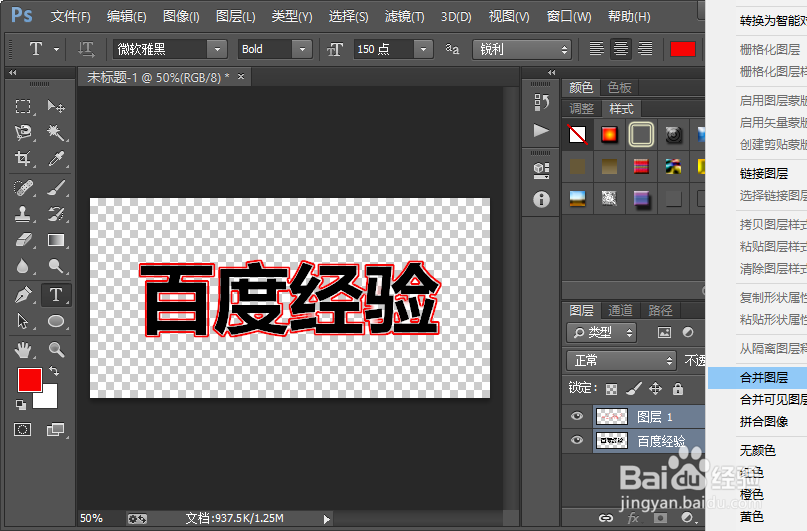
Task: Open the History panel icon
Action: pos(541,102)
